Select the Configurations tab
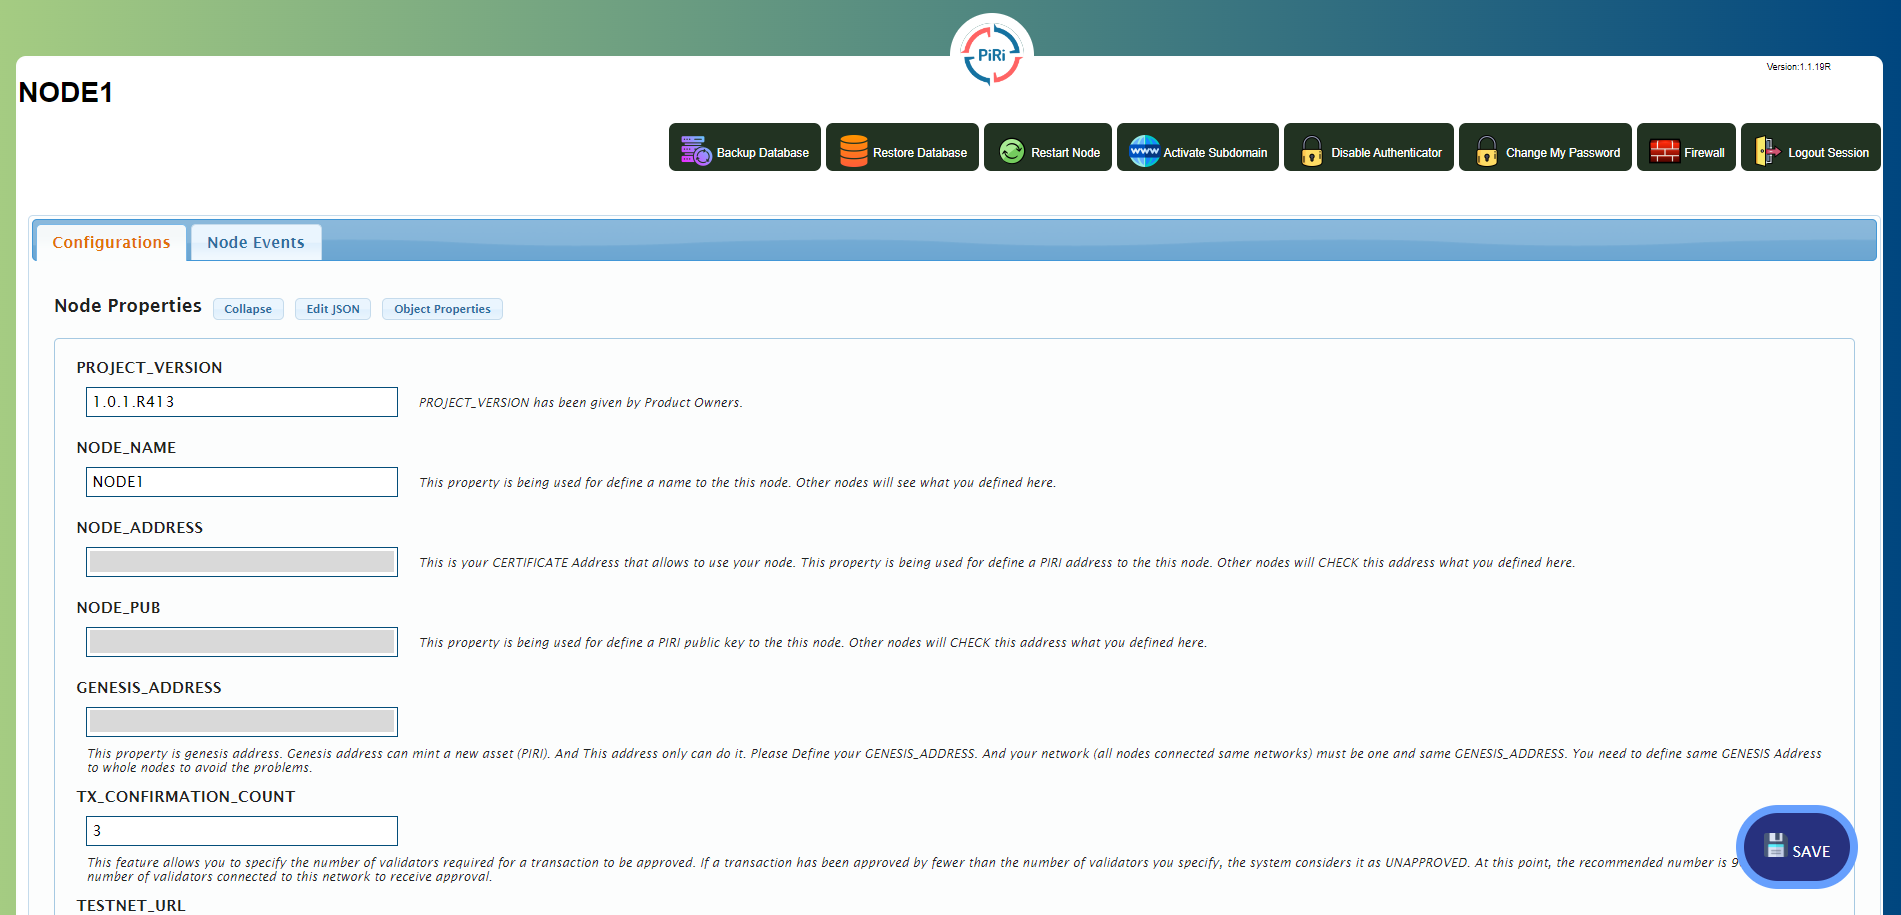This screenshot has width=1901, height=915. [x=110, y=242]
